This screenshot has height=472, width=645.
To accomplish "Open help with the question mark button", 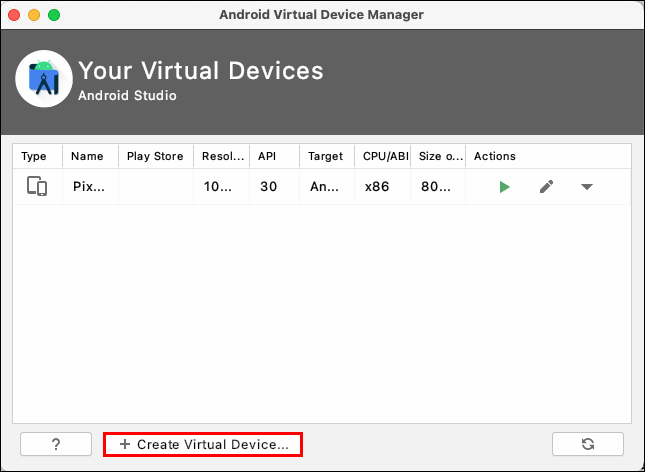I will [x=56, y=444].
